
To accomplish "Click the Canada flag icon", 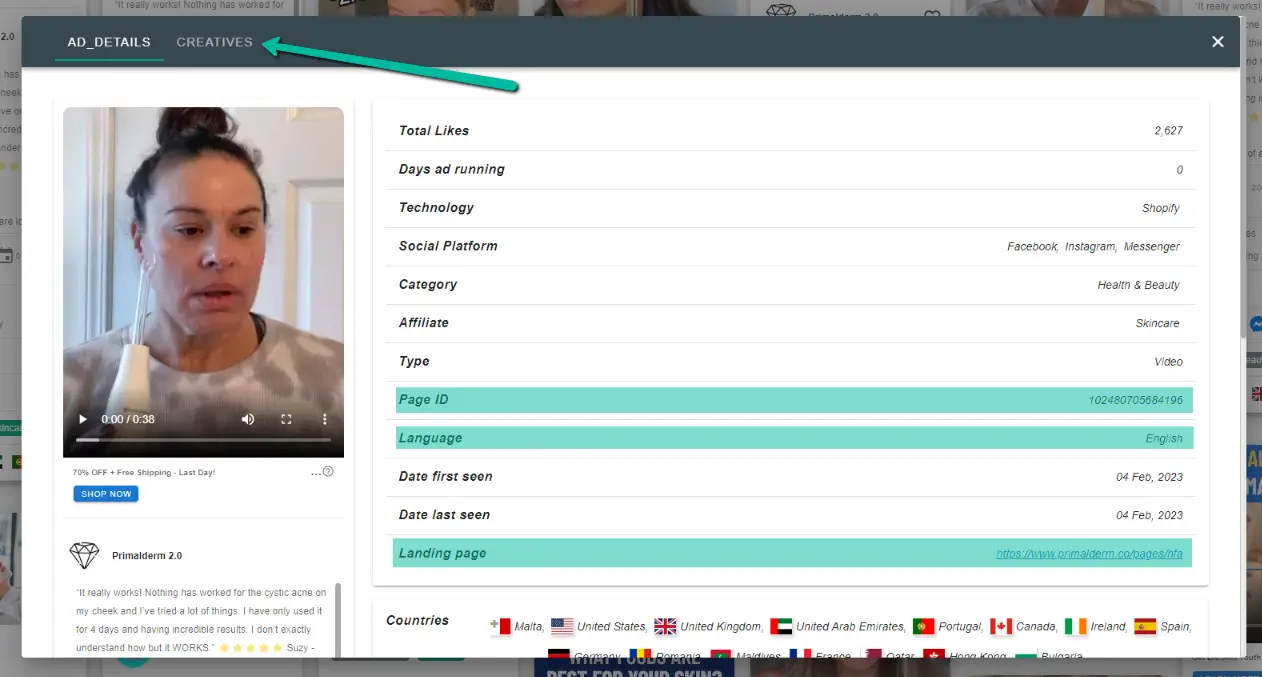I will click(1001, 627).
